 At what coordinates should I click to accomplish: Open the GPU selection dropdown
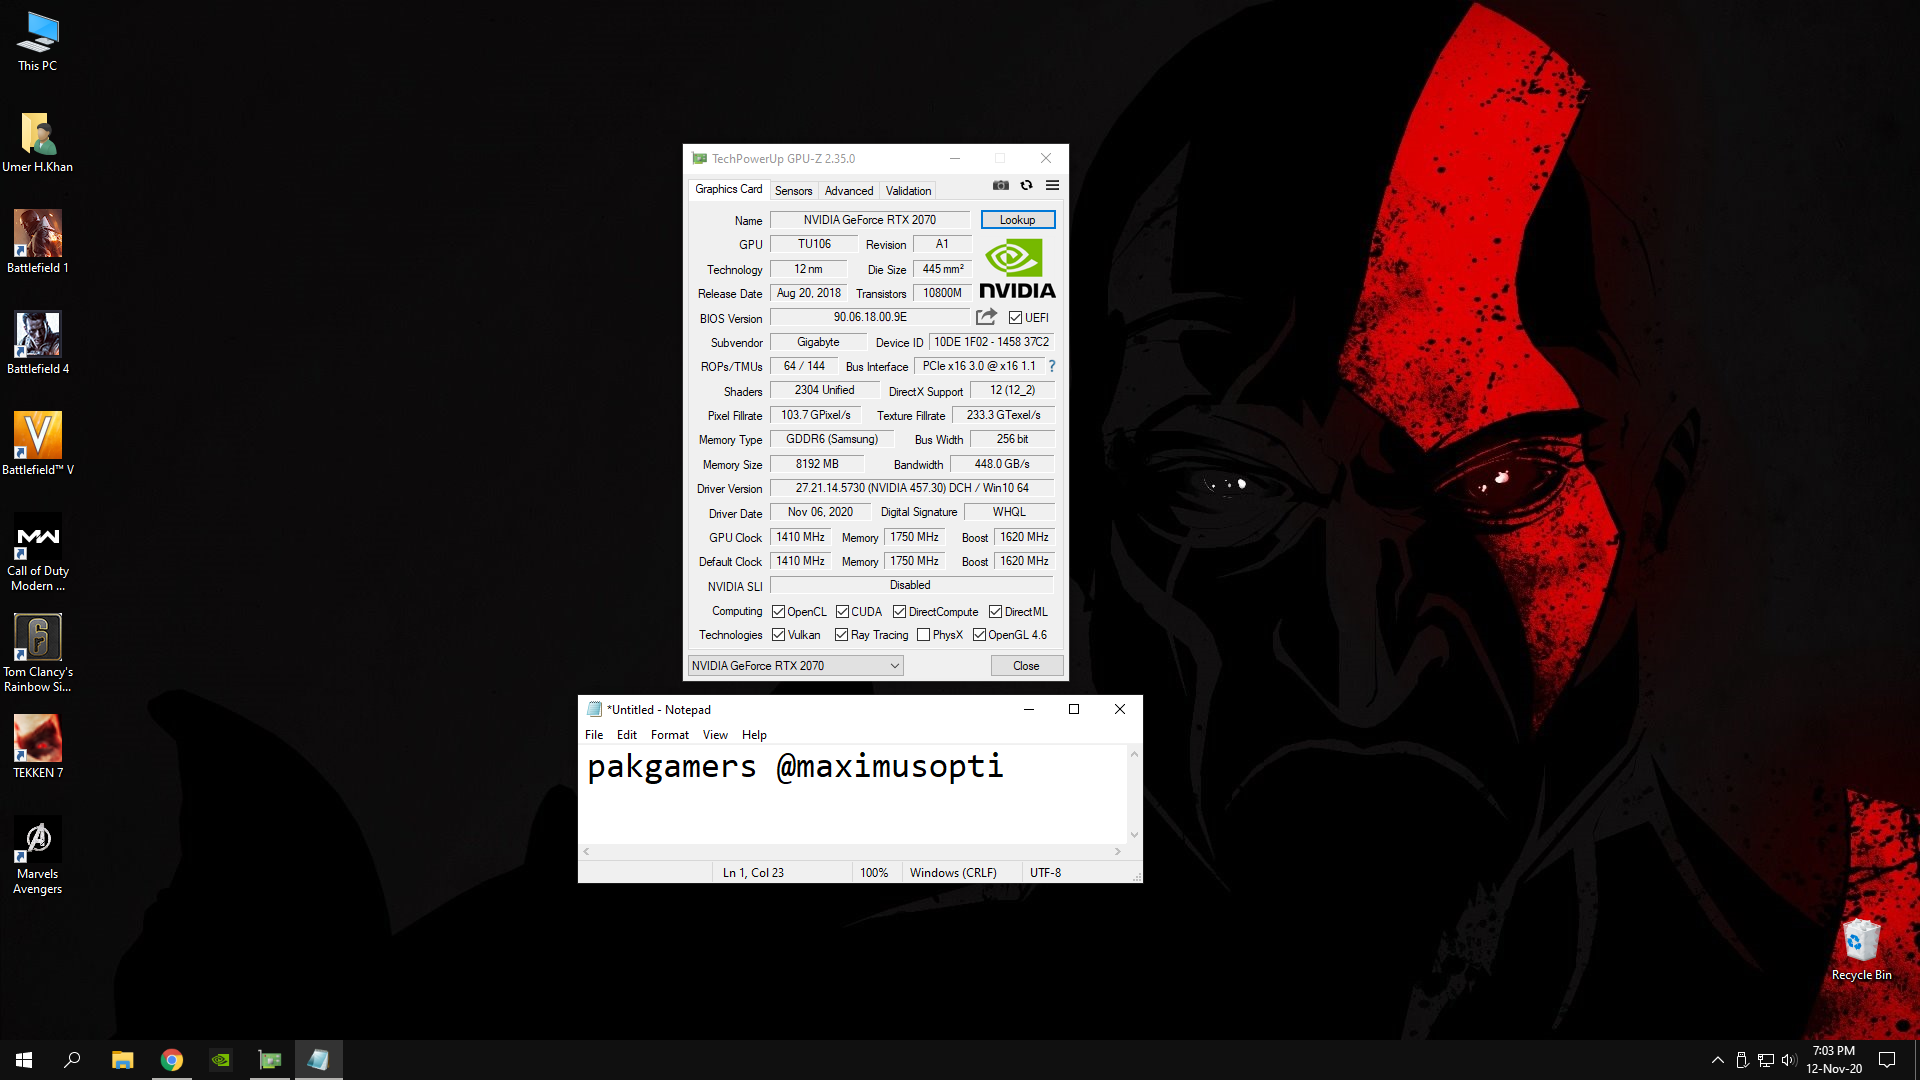click(x=796, y=666)
